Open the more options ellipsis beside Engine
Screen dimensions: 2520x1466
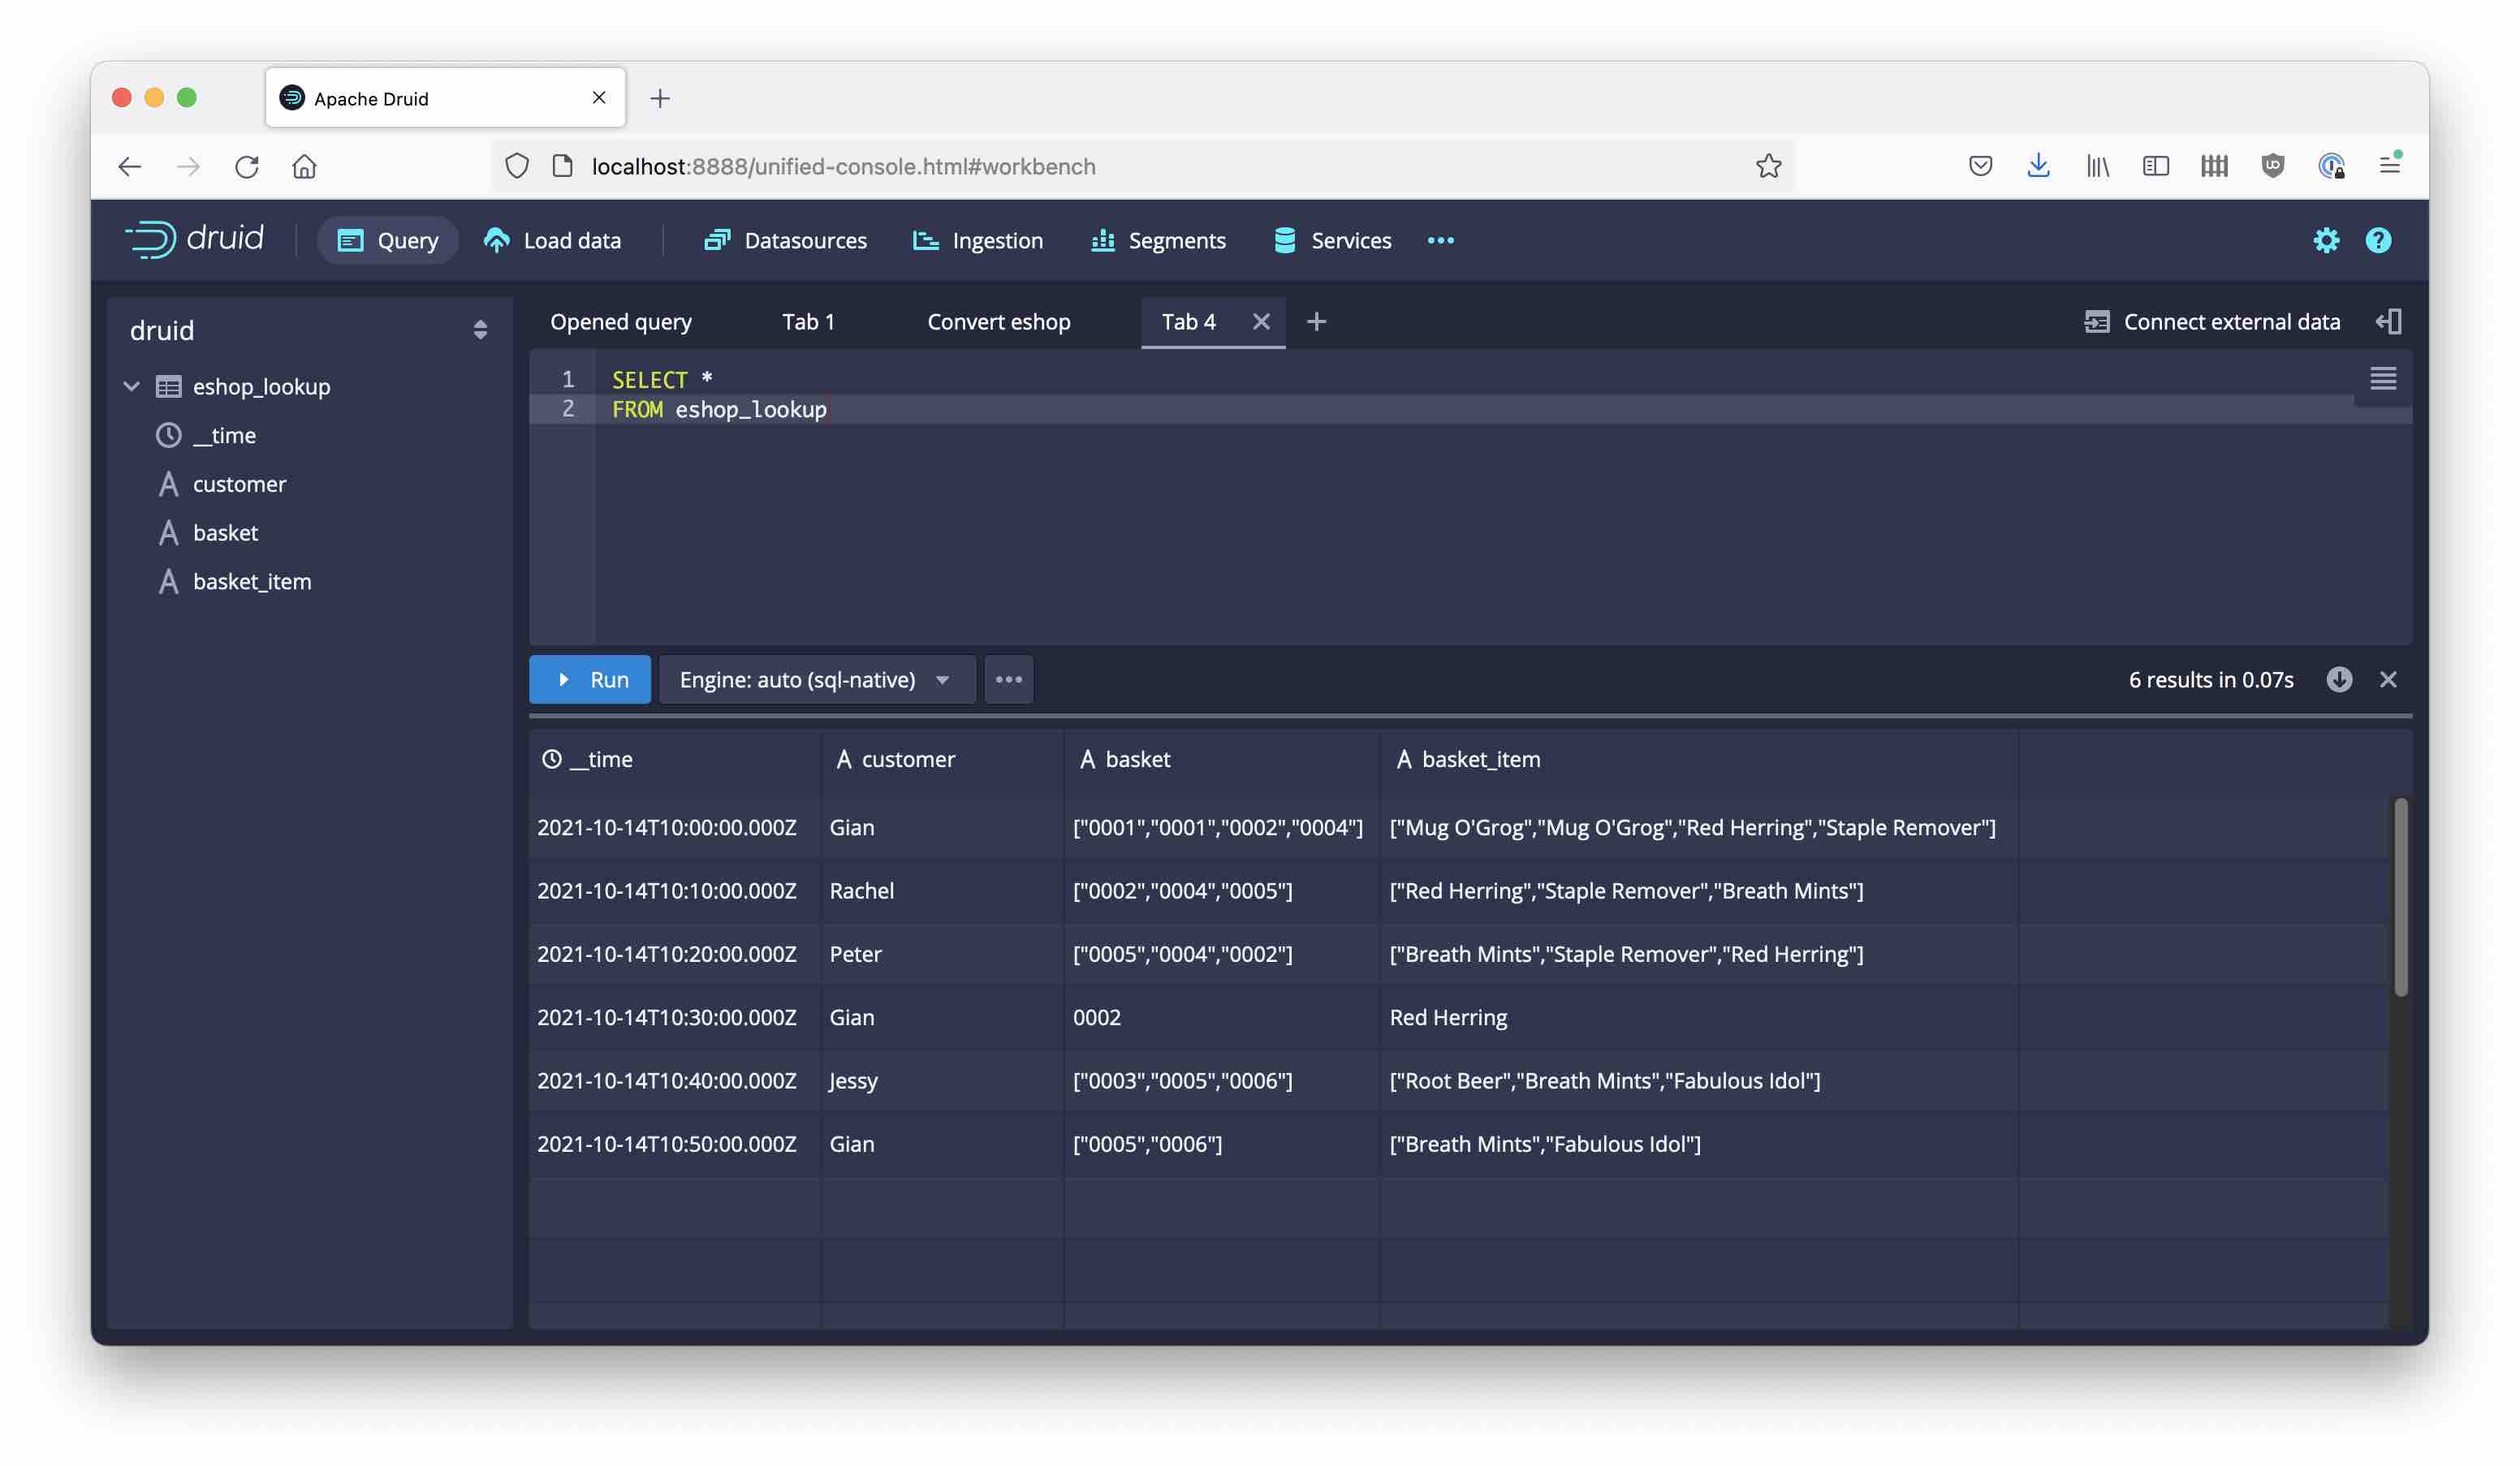1008,679
